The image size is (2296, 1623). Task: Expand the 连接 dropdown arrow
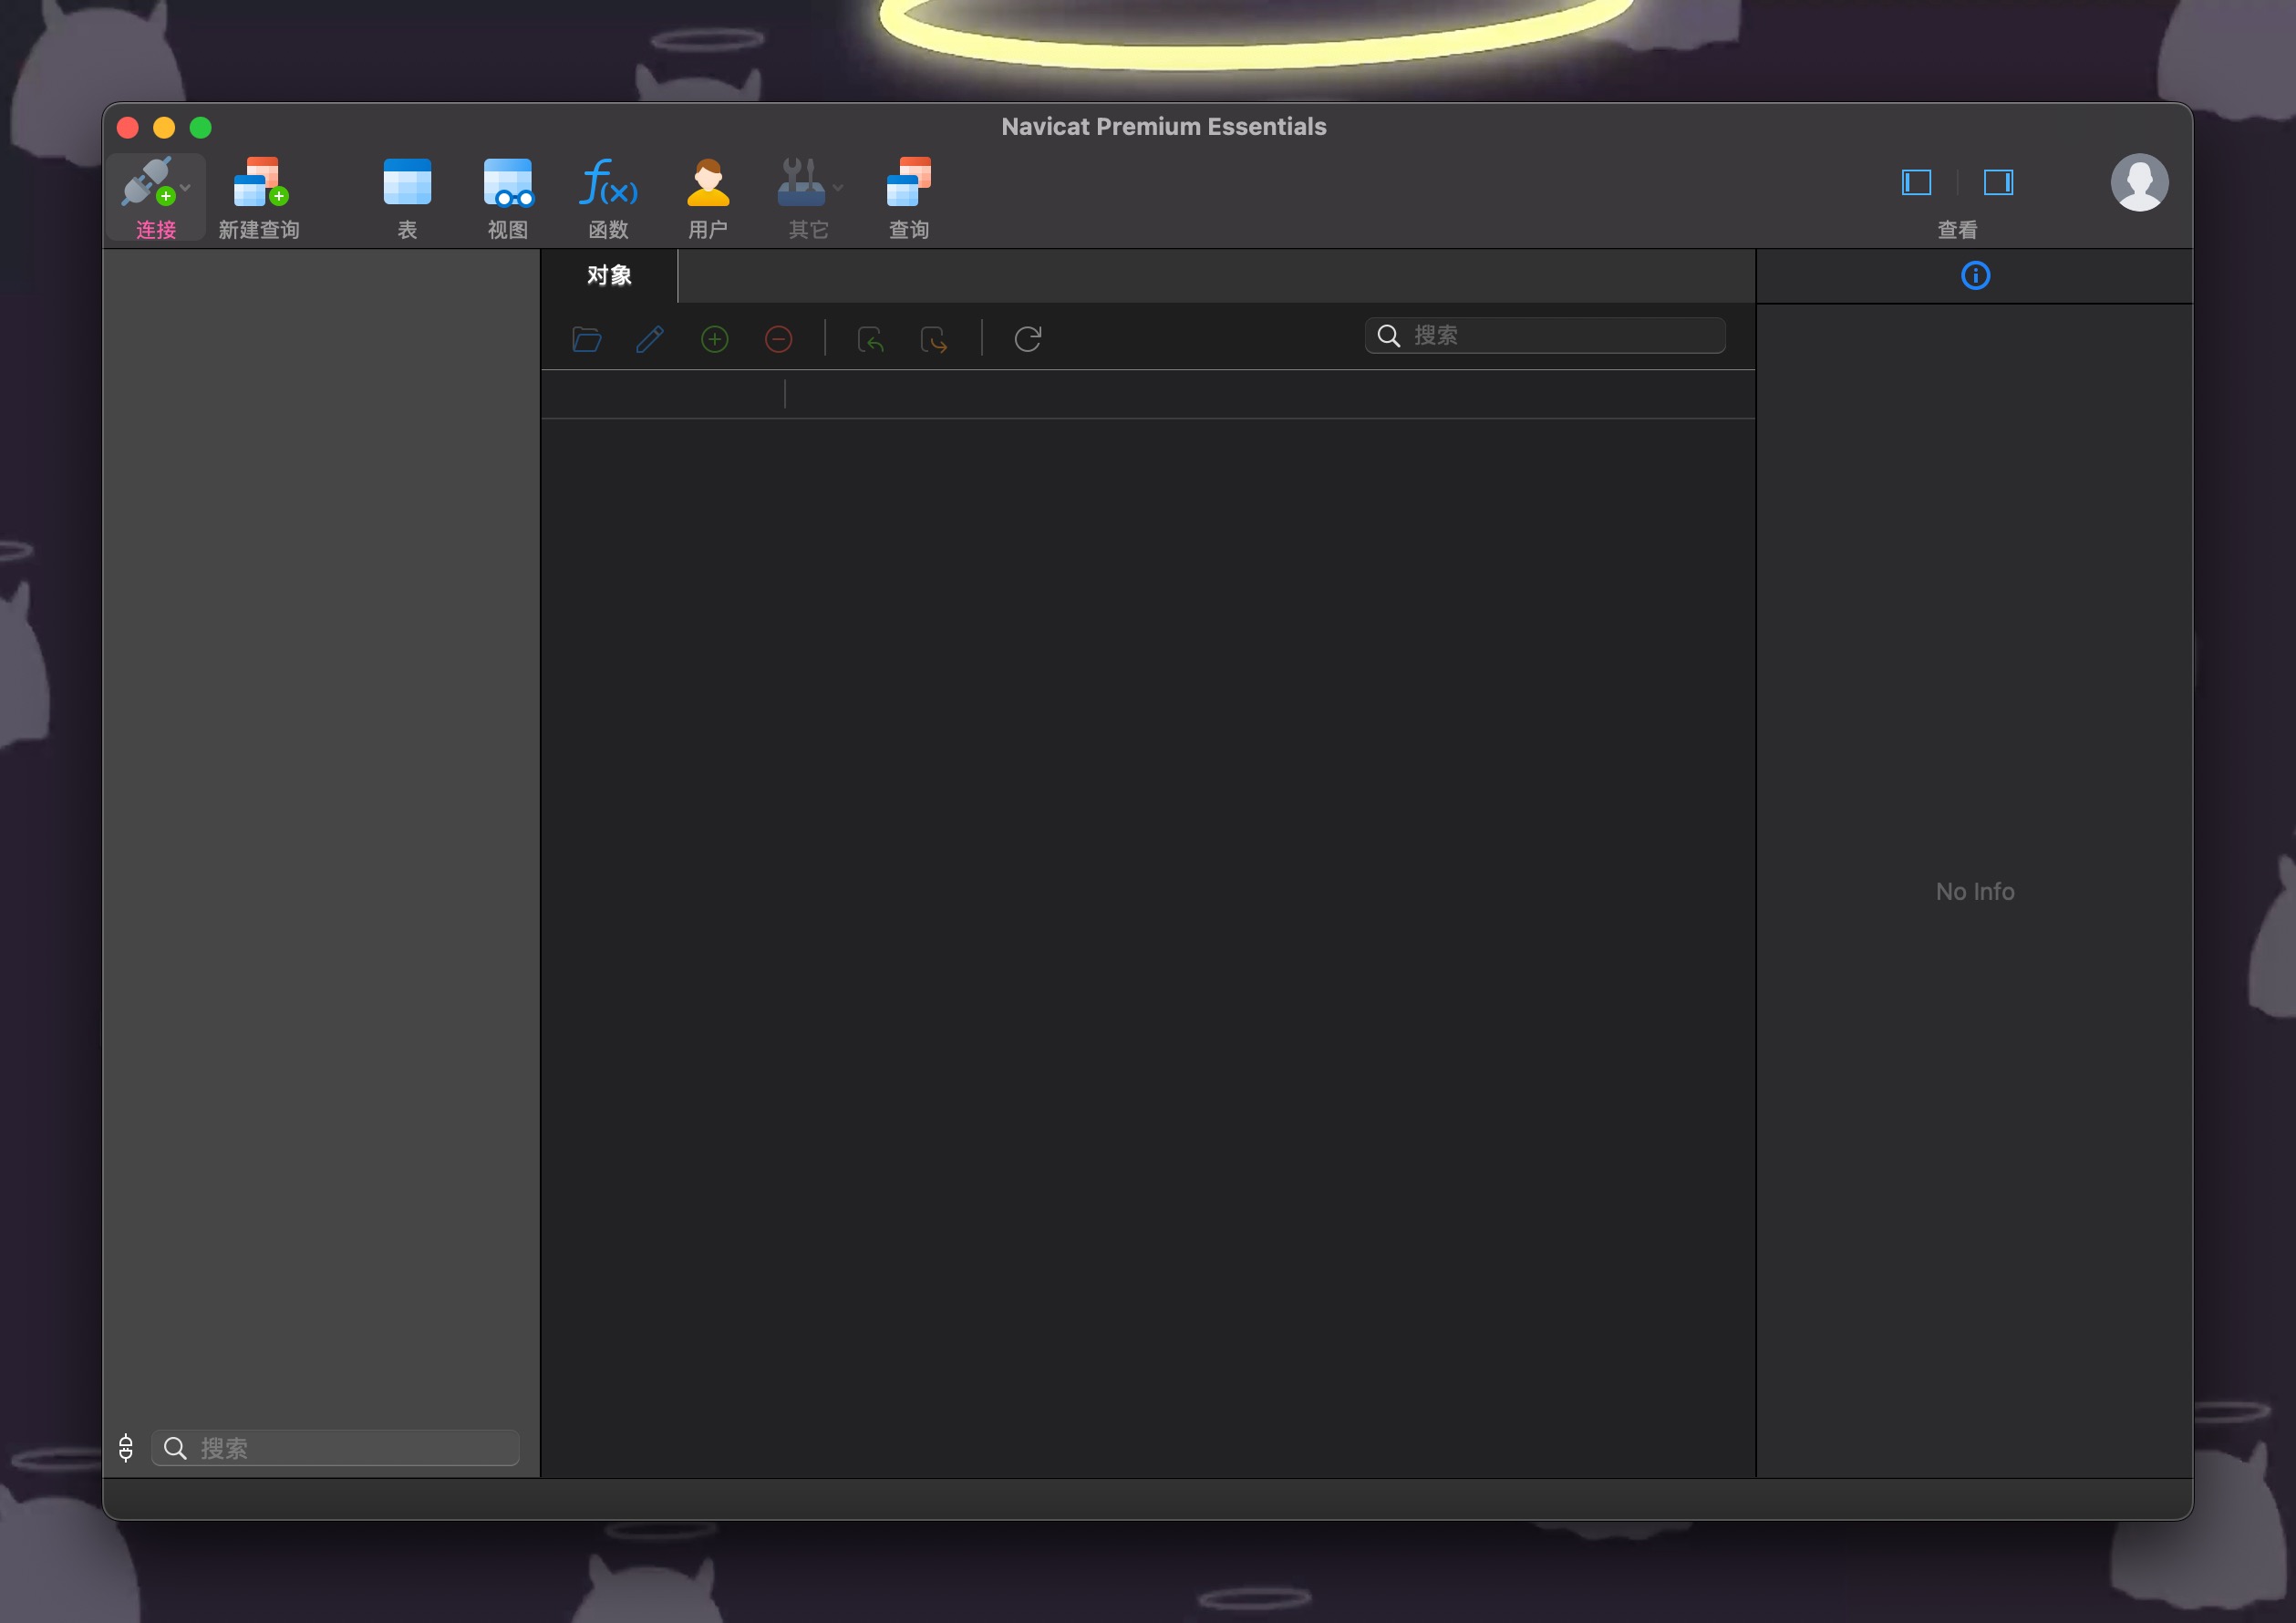click(184, 186)
